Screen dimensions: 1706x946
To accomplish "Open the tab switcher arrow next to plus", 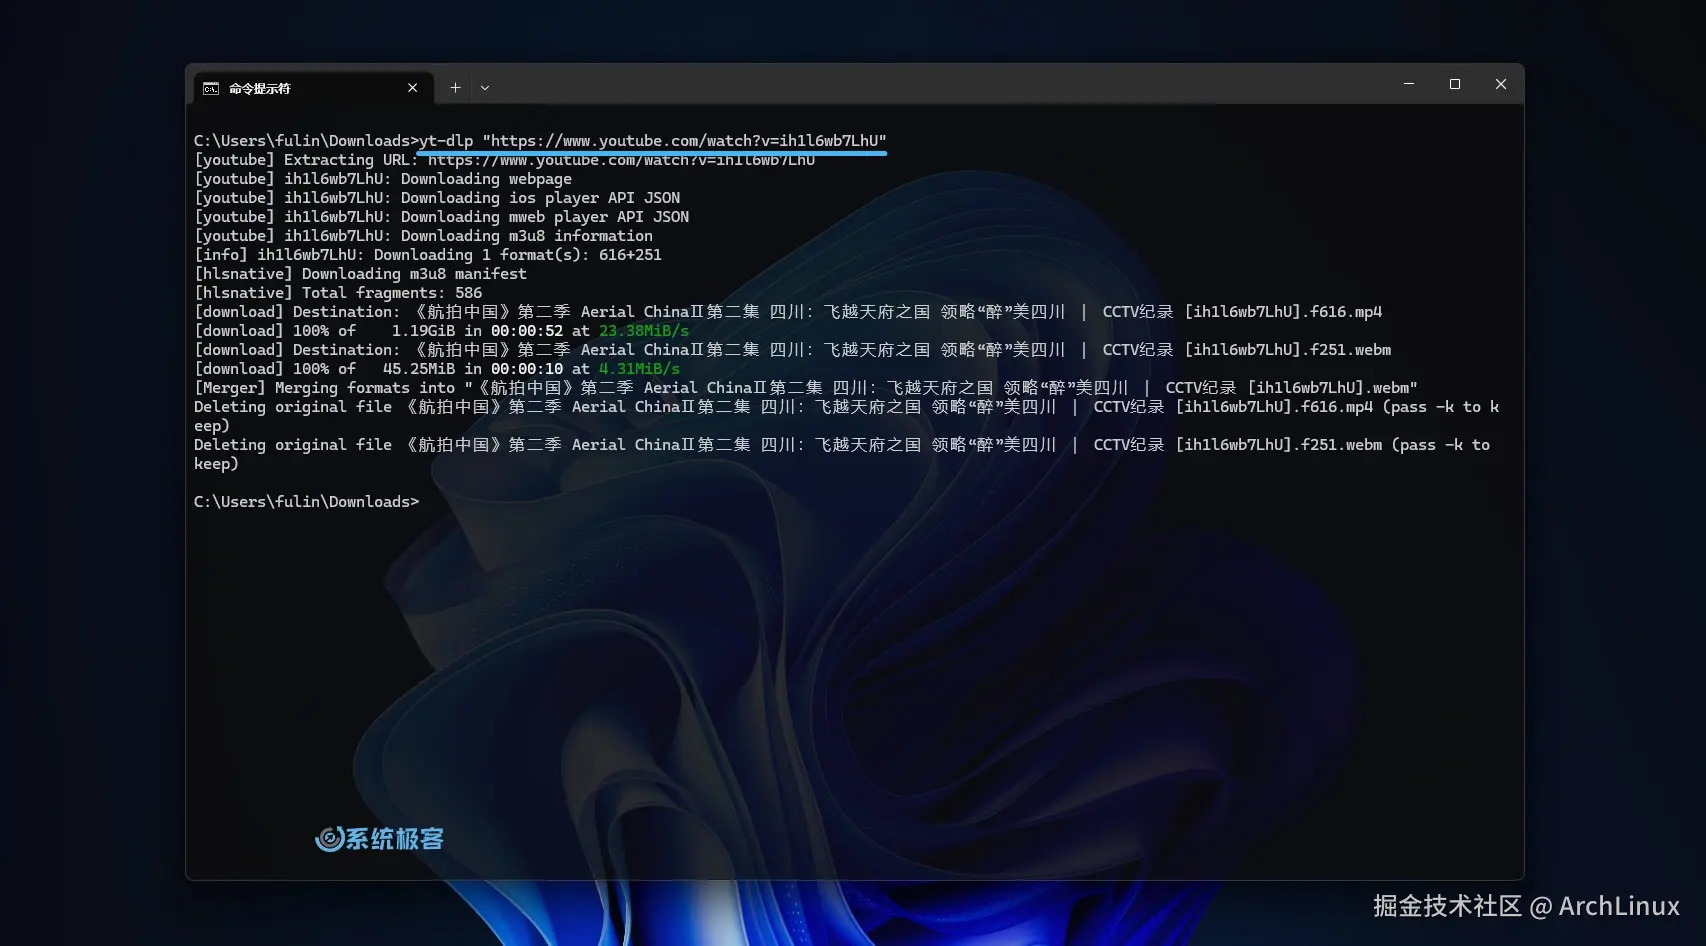I will pyautogui.click(x=485, y=87).
